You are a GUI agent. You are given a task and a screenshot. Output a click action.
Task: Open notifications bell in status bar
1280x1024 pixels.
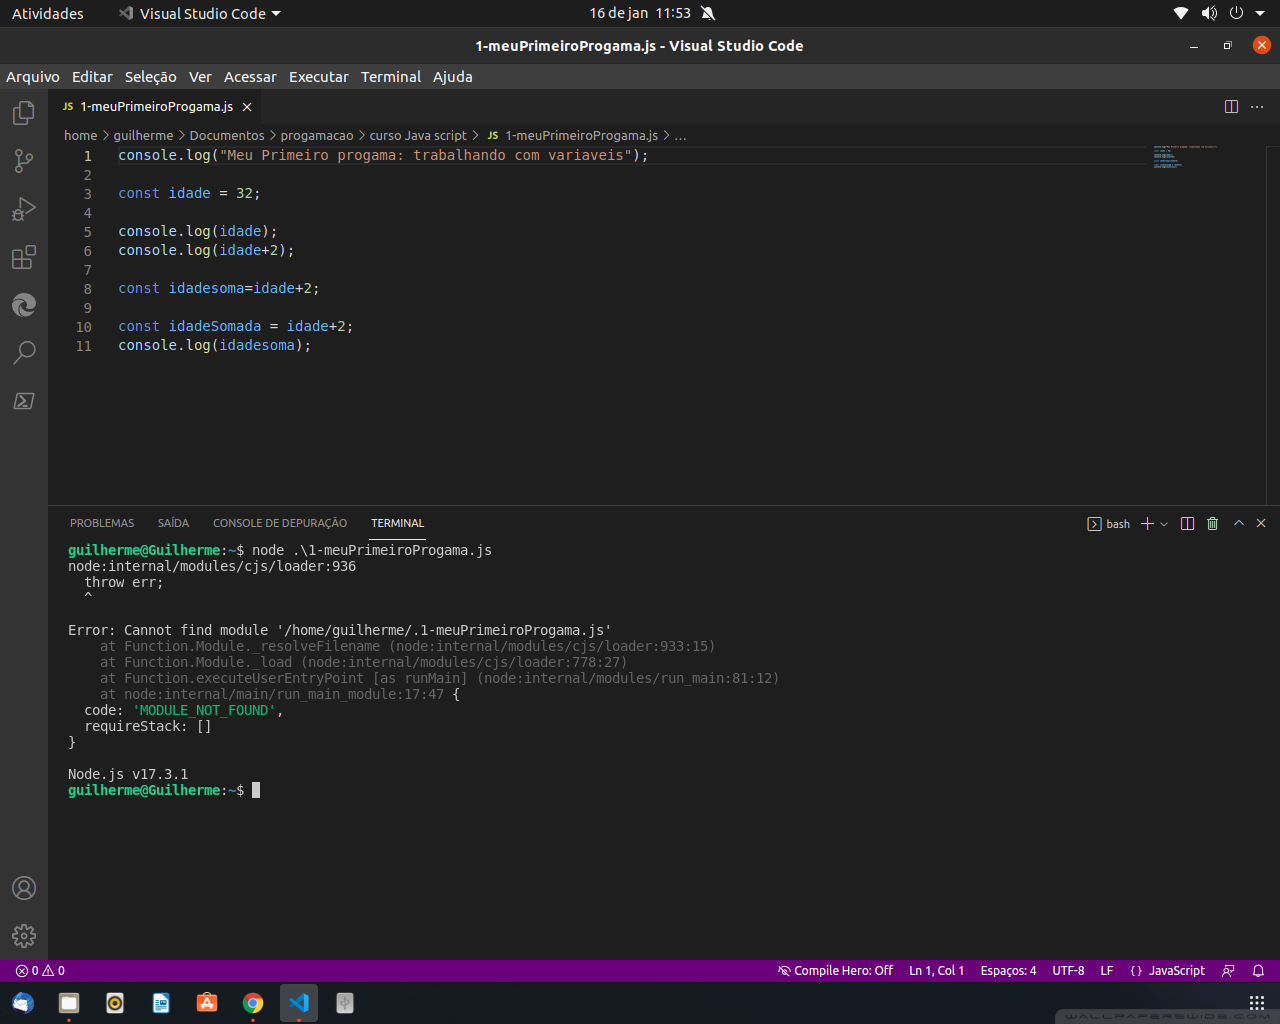coord(1259,971)
